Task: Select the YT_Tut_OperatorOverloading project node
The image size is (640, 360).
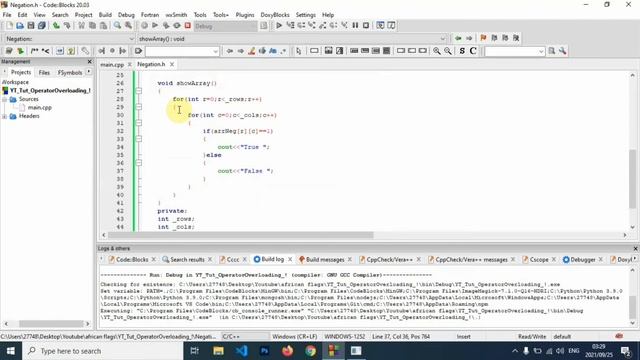Action: [x=50, y=91]
